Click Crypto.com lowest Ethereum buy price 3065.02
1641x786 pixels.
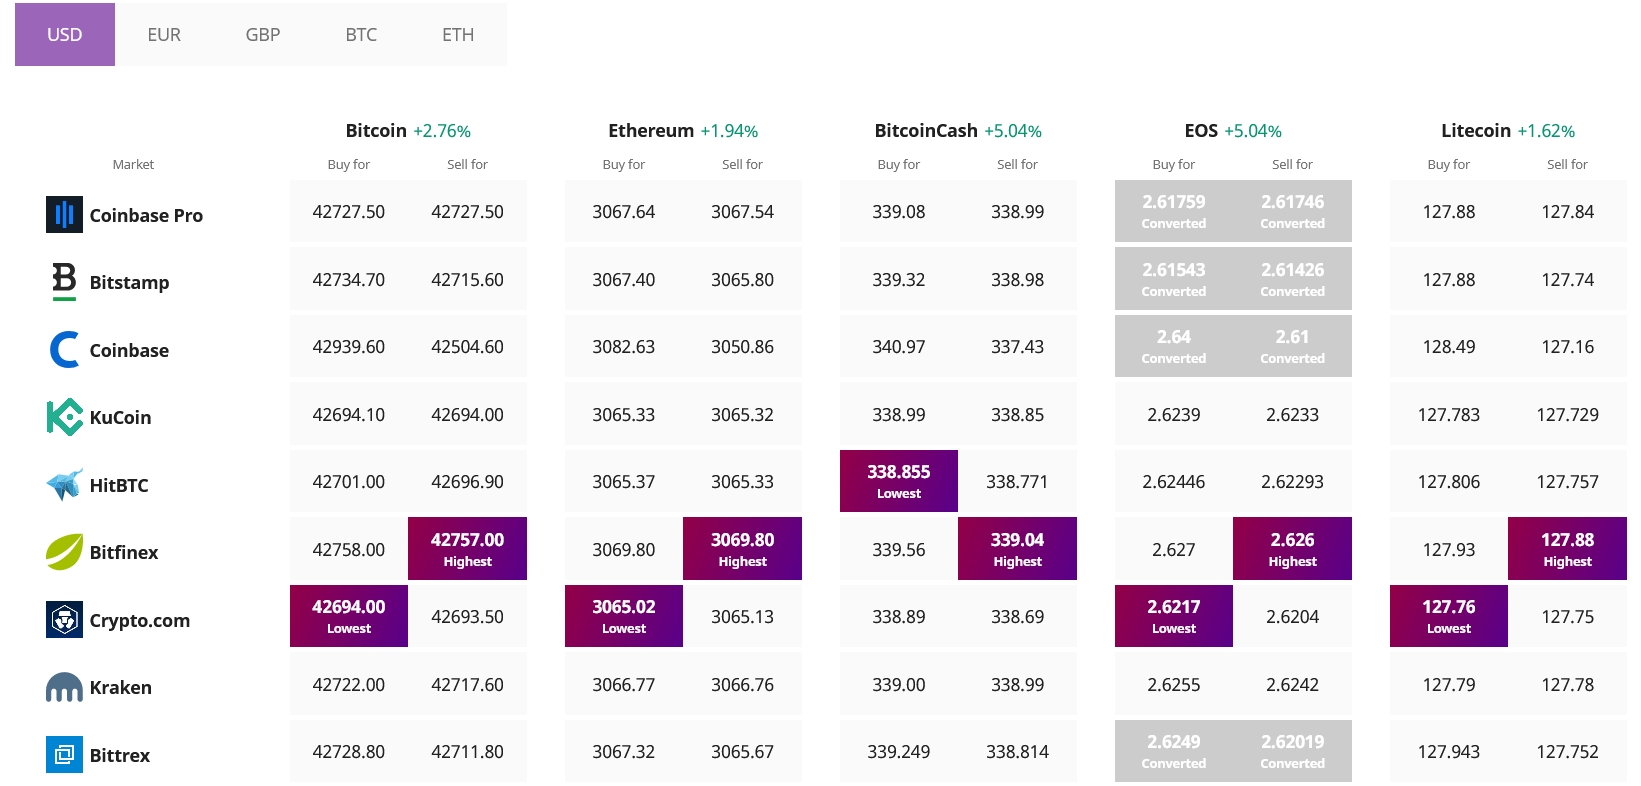pyautogui.click(x=624, y=616)
